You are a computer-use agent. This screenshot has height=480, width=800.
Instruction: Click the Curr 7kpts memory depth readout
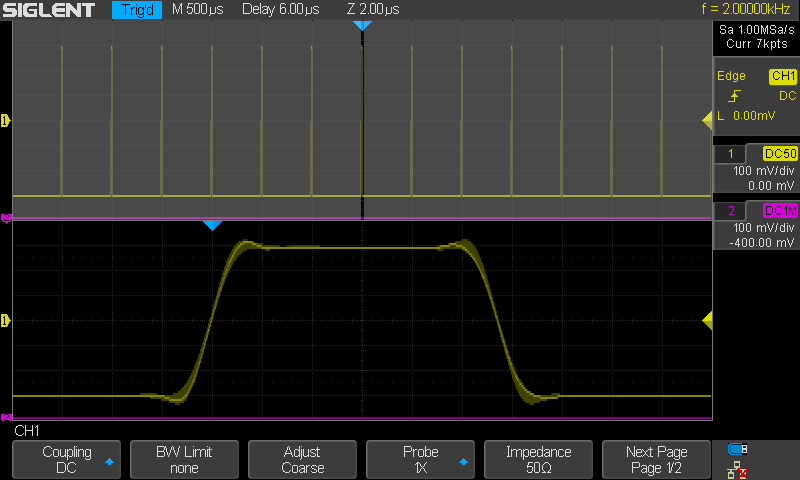point(757,44)
